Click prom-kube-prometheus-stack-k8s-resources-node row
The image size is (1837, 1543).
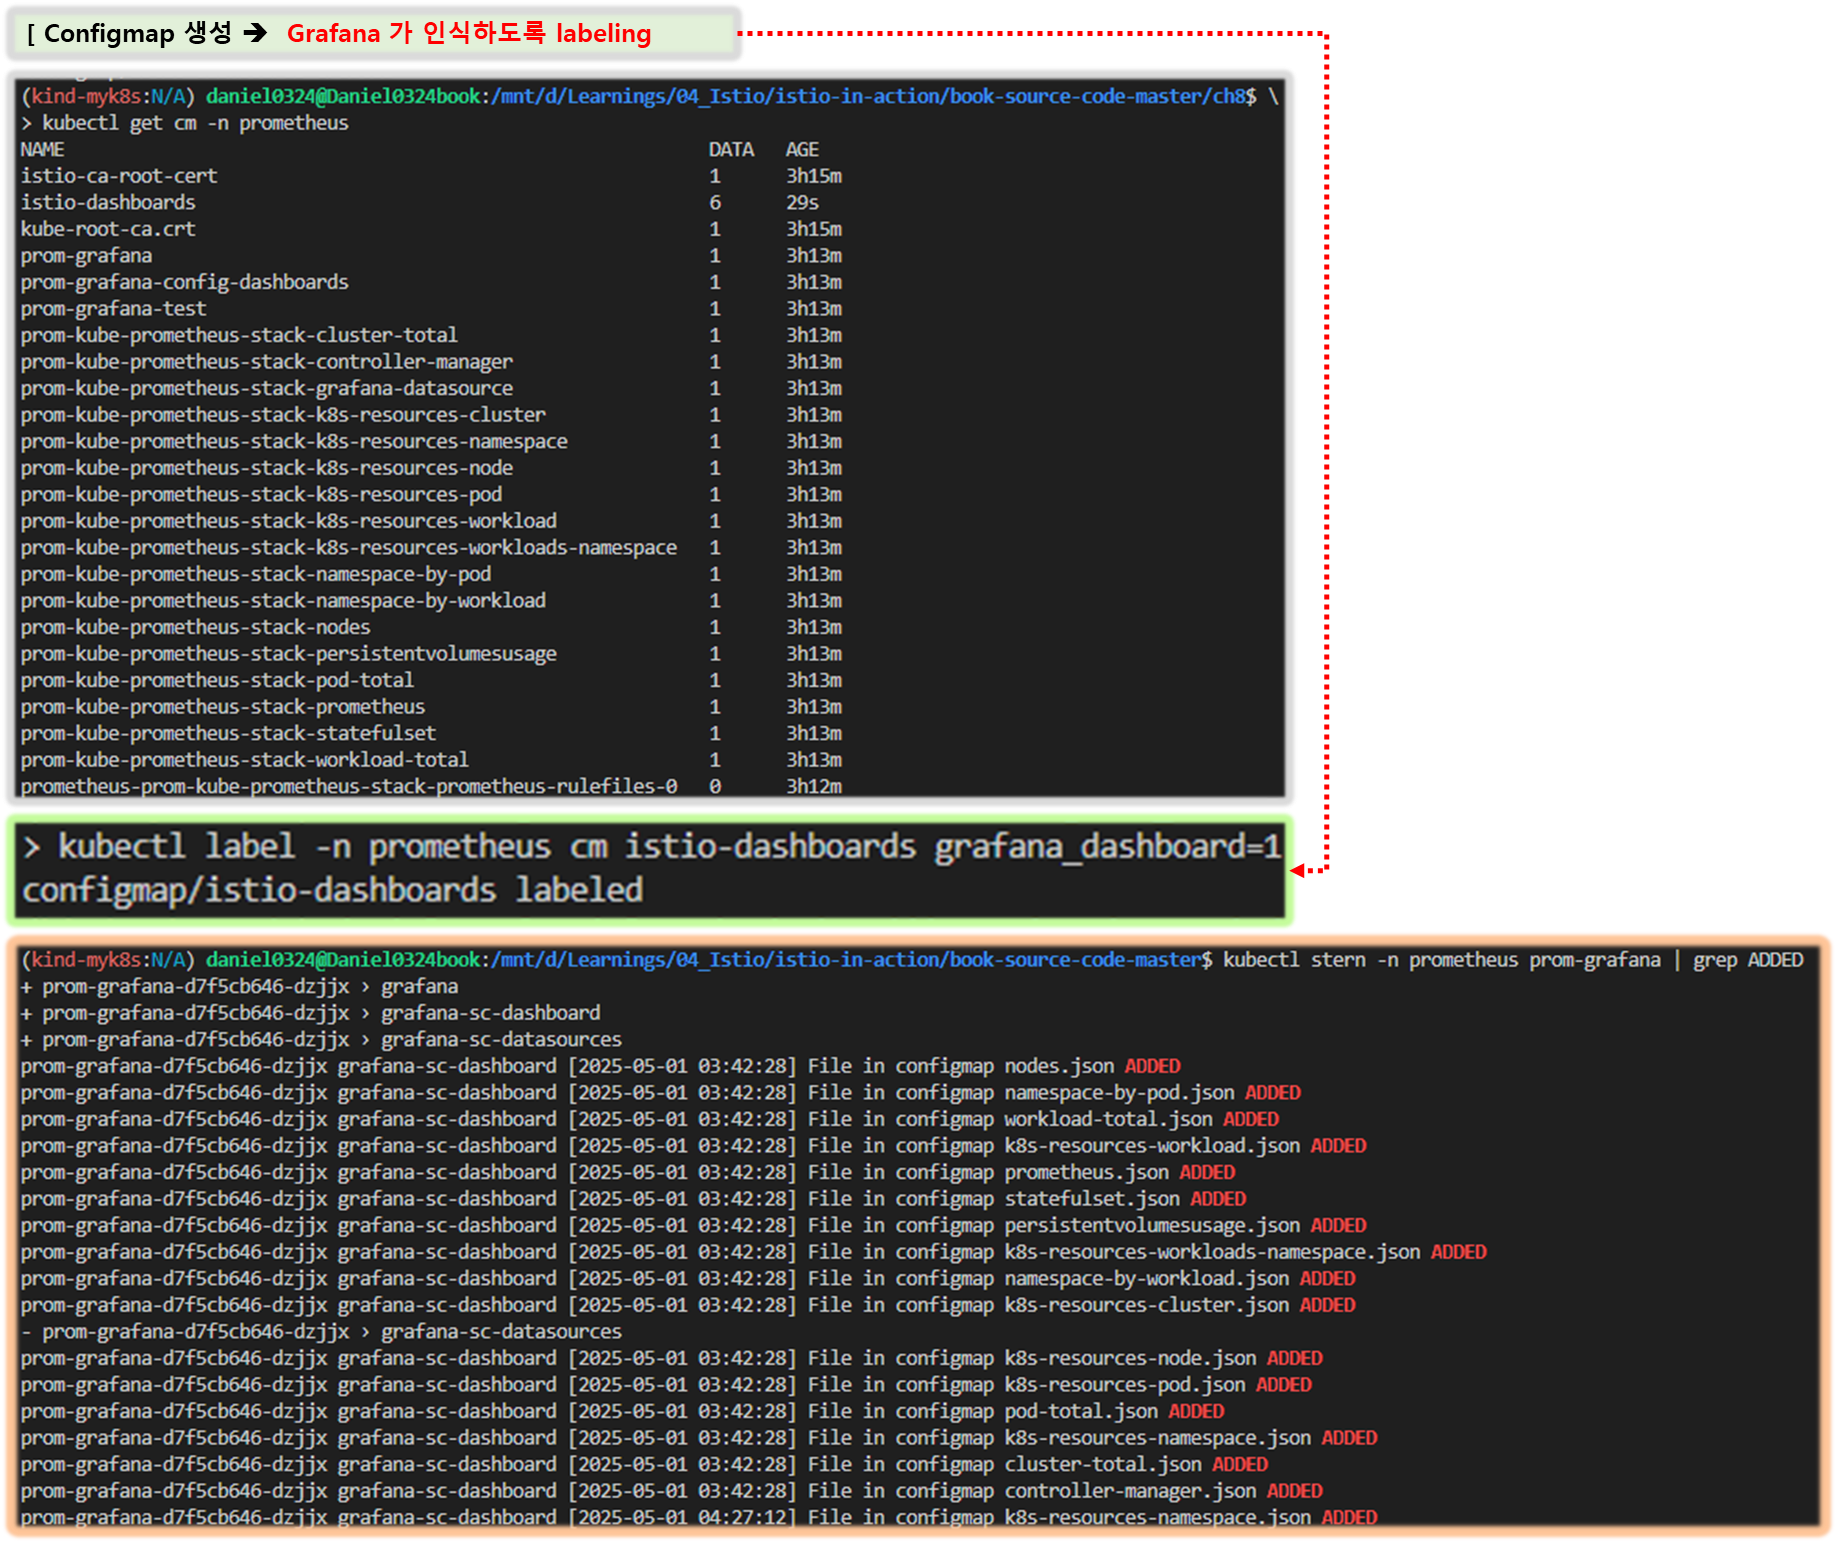(431, 468)
